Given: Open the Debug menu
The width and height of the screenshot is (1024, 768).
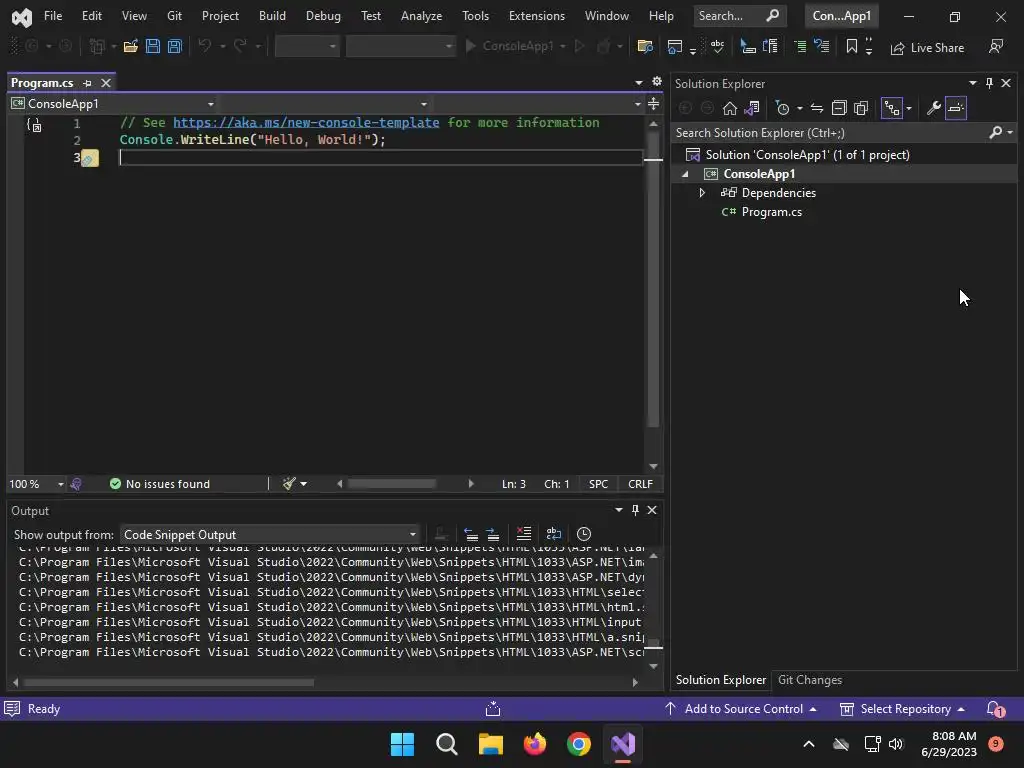Looking at the screenshot, I should pos(323,16).
